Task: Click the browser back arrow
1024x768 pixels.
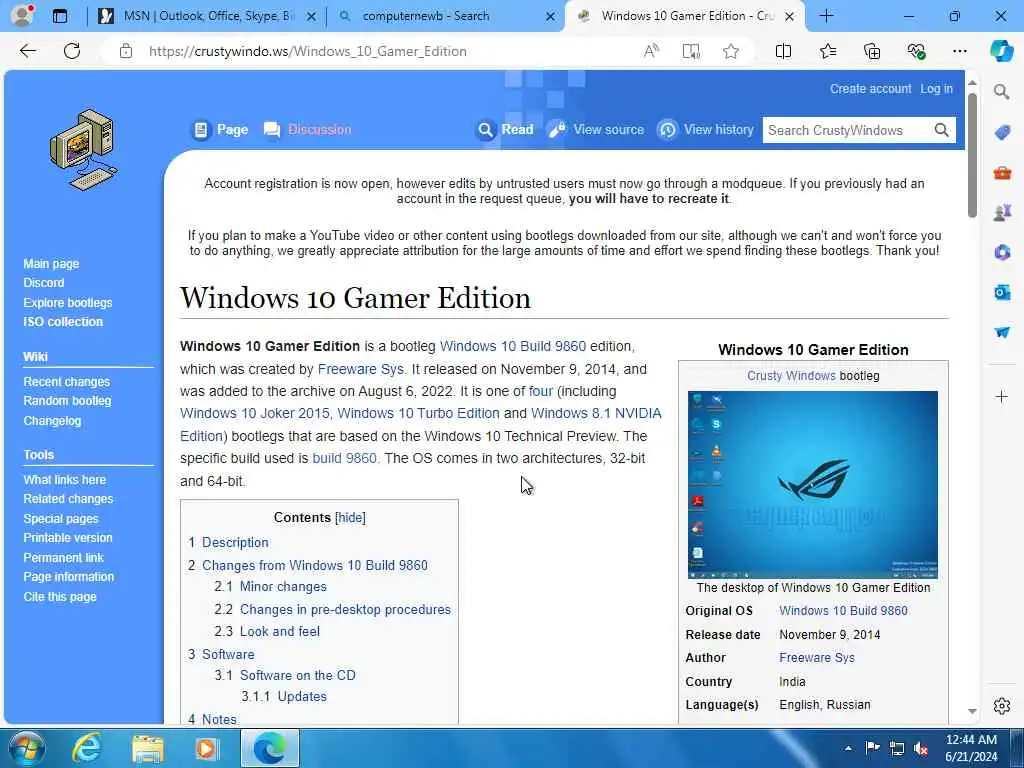Action: pos(27,51)
